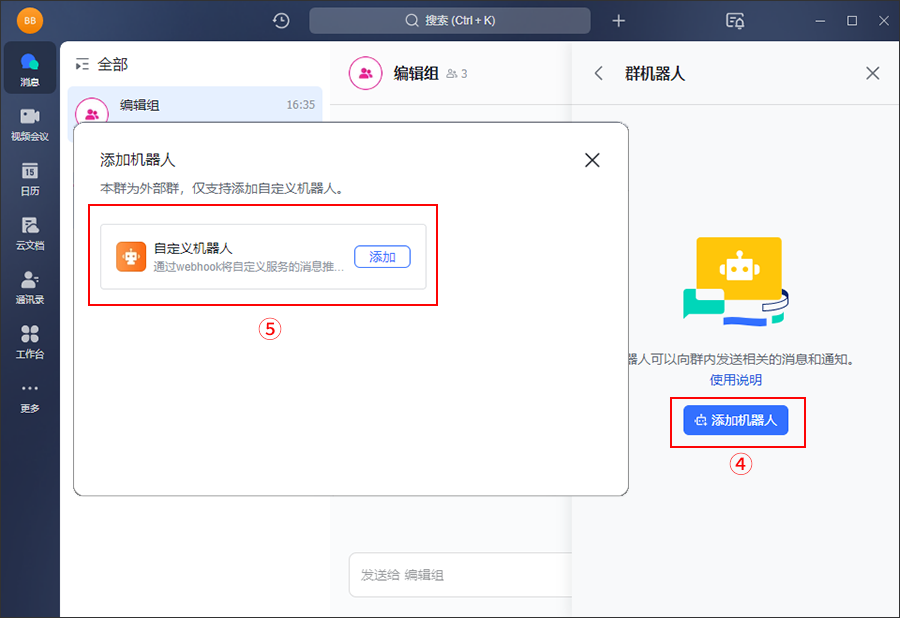This screenshot has height=618, width=900.
Task: View the group member count icon
Action: (x=452, y=74)
